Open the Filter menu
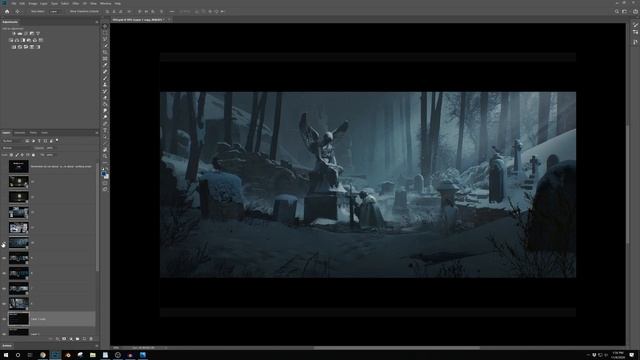The height and width of the screenshot is (360, 640). pyautogui.click(x=76, y=3)
